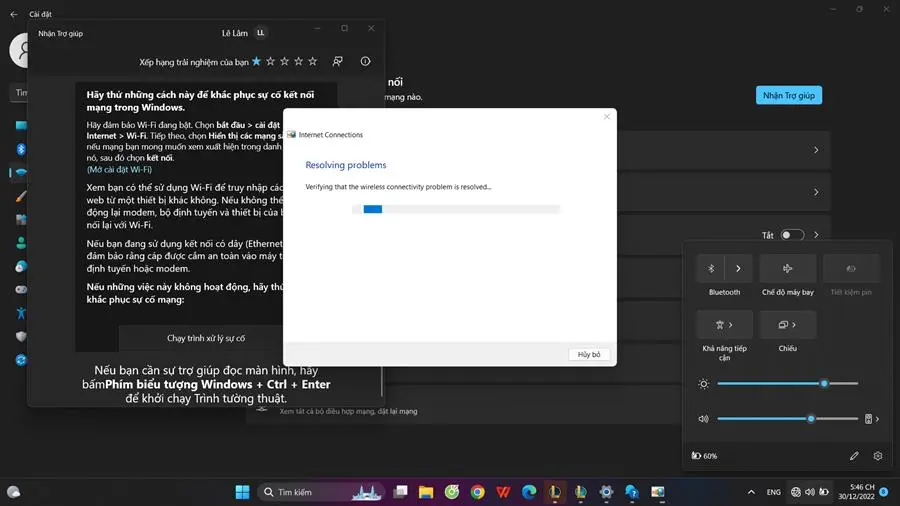Open Khả năng tiếp cận accessibility options
The height and width of the screenshot is (506, 900).
click(724, 325)
